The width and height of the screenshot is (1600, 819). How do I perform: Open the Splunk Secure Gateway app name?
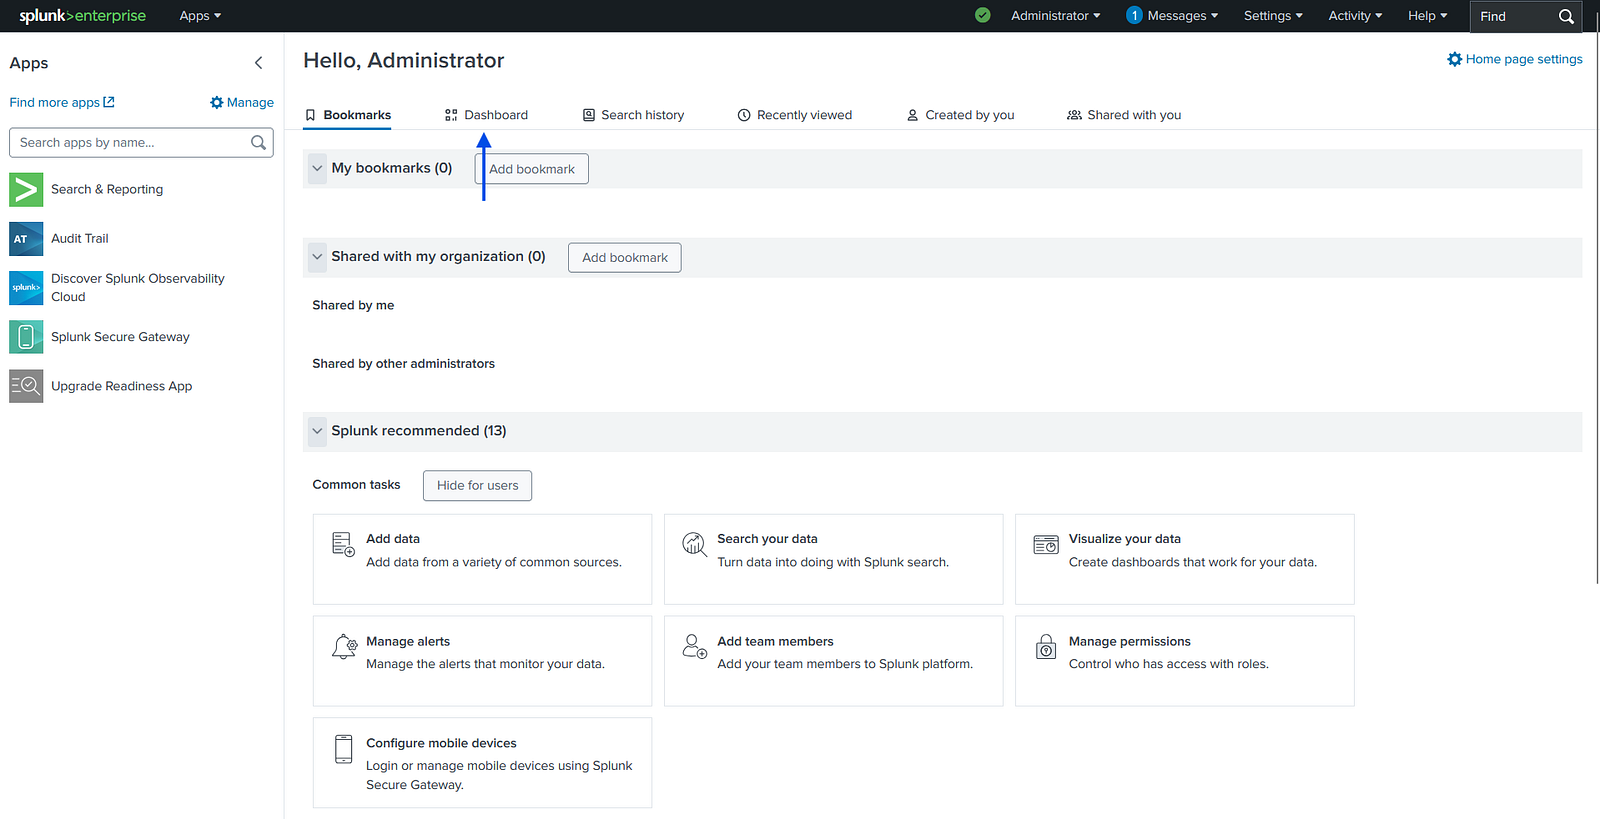pos(120,337)
